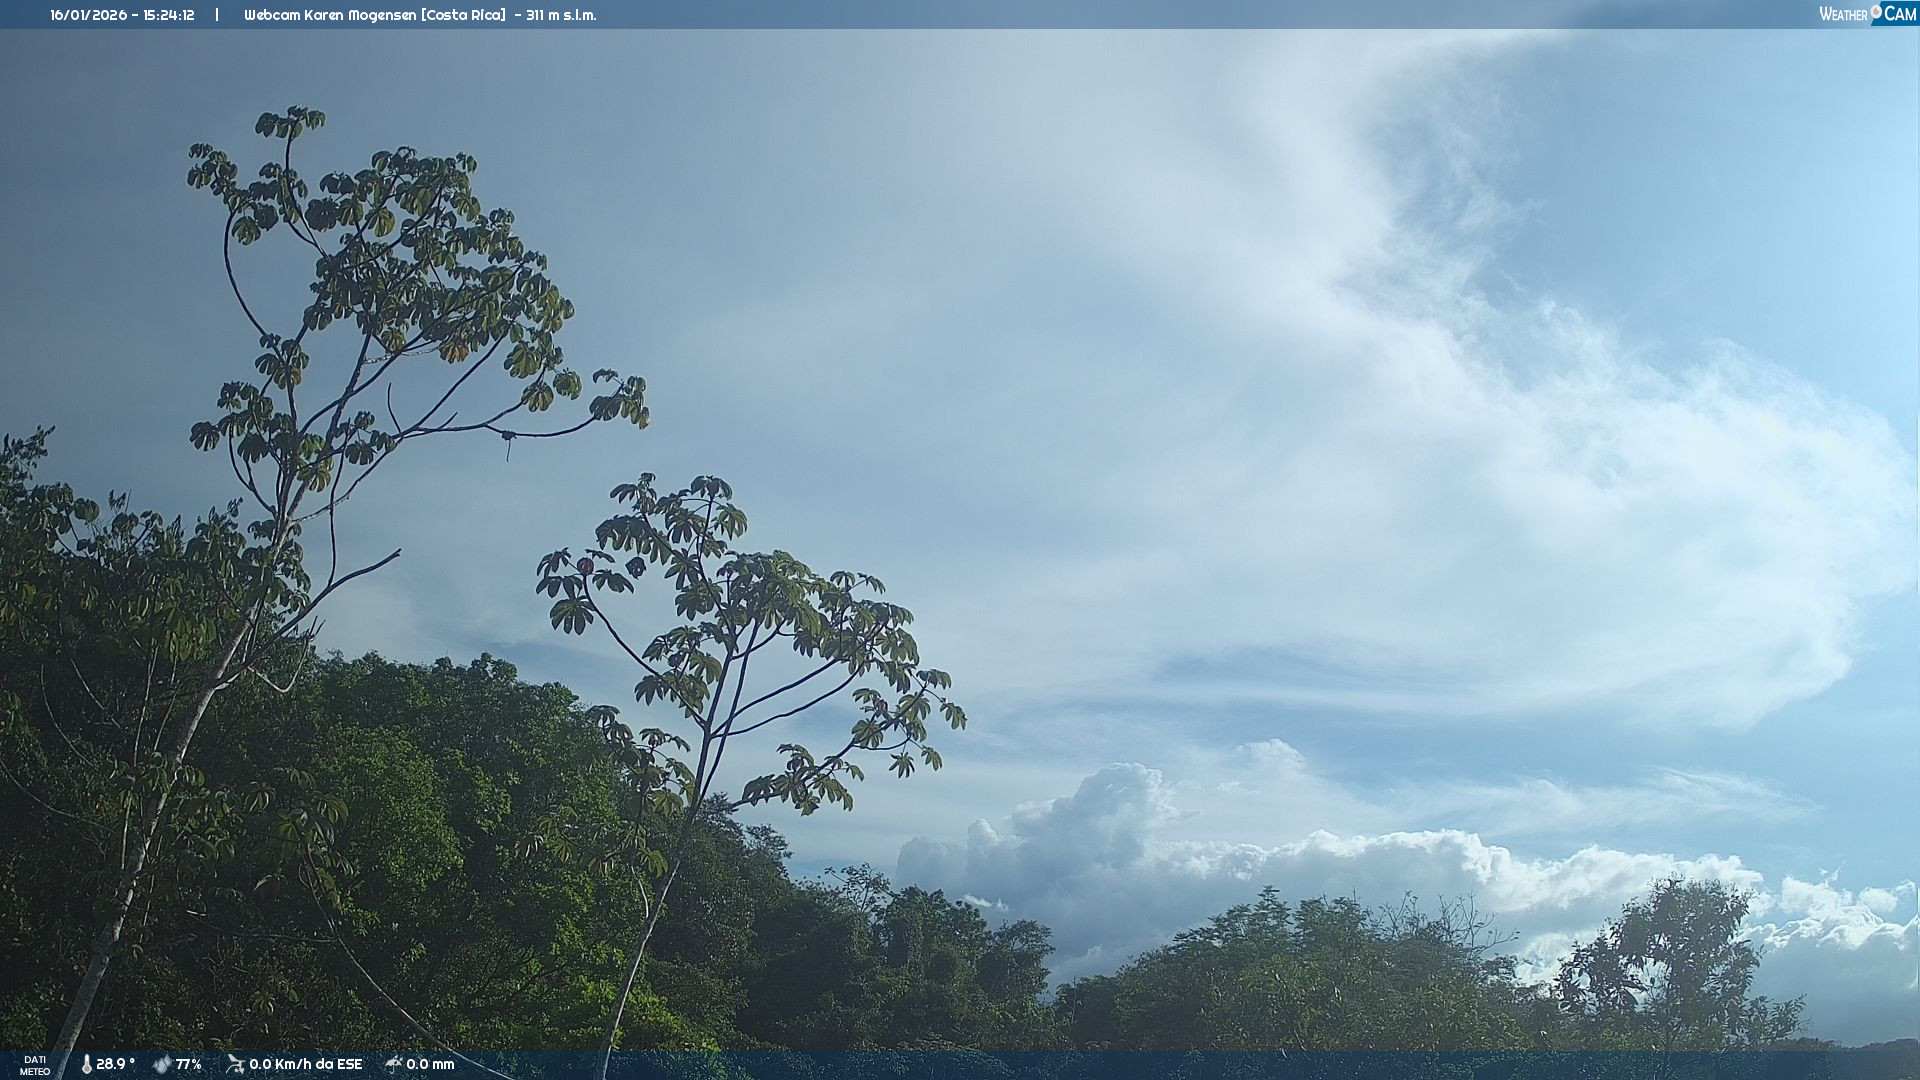Click the tall tree's top leaf cluster

point(290,122)
